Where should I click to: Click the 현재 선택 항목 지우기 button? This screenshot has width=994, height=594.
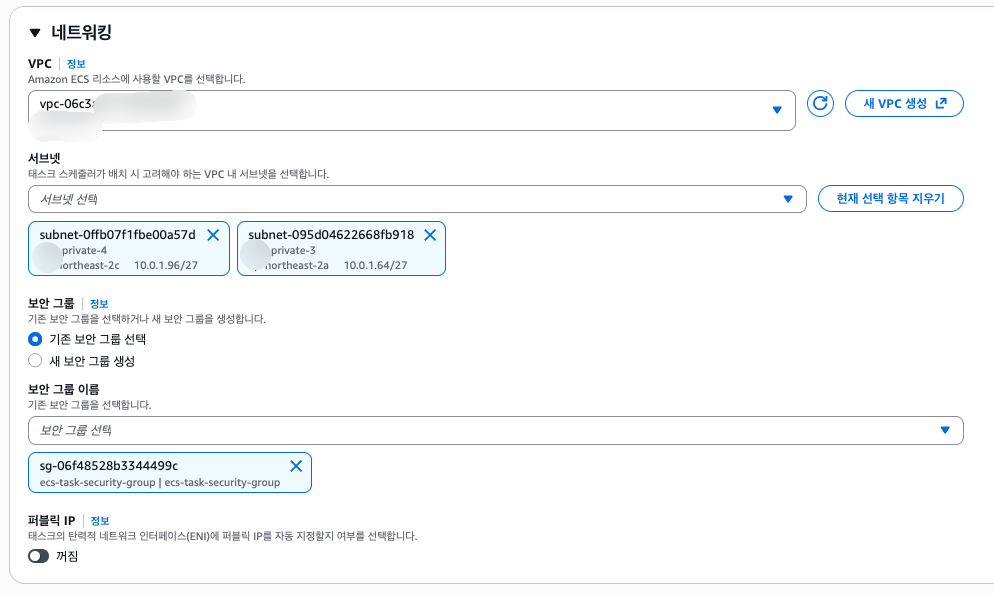pos(890,199)
